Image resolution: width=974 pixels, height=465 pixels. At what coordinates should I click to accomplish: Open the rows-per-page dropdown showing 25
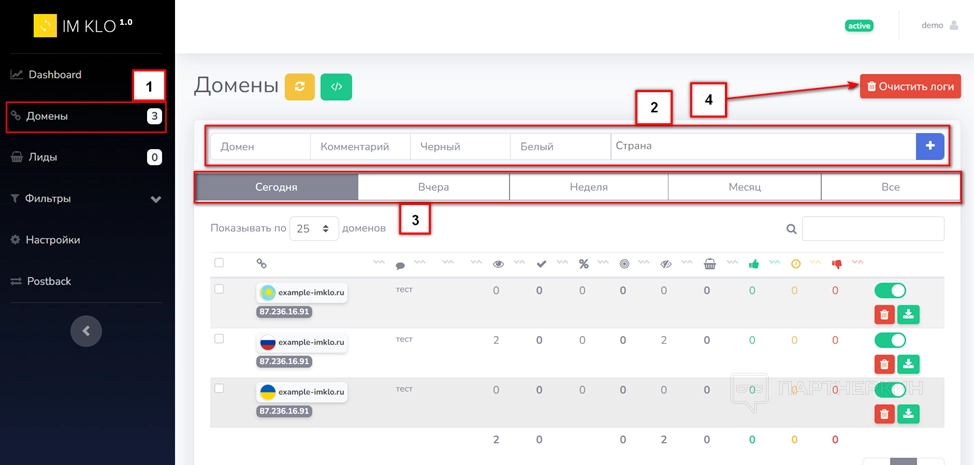tap(314, 229)
